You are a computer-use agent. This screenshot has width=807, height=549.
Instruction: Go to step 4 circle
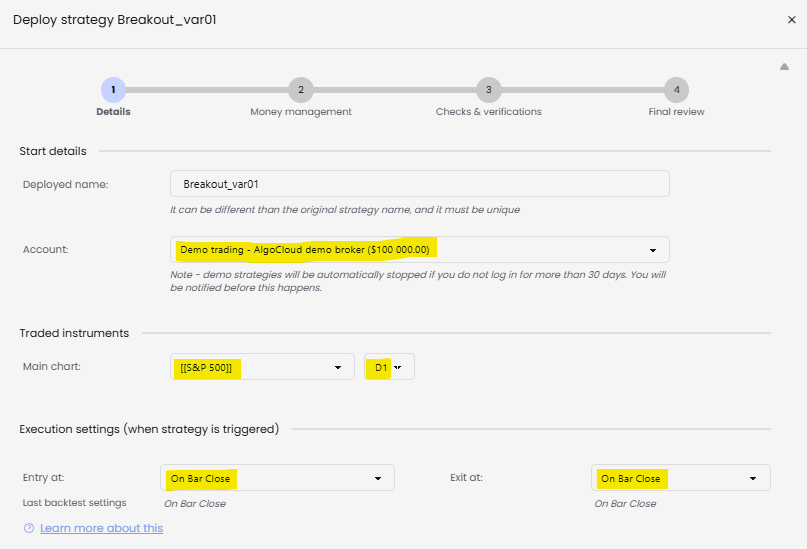pyautogui.click(x=676, y=90)
